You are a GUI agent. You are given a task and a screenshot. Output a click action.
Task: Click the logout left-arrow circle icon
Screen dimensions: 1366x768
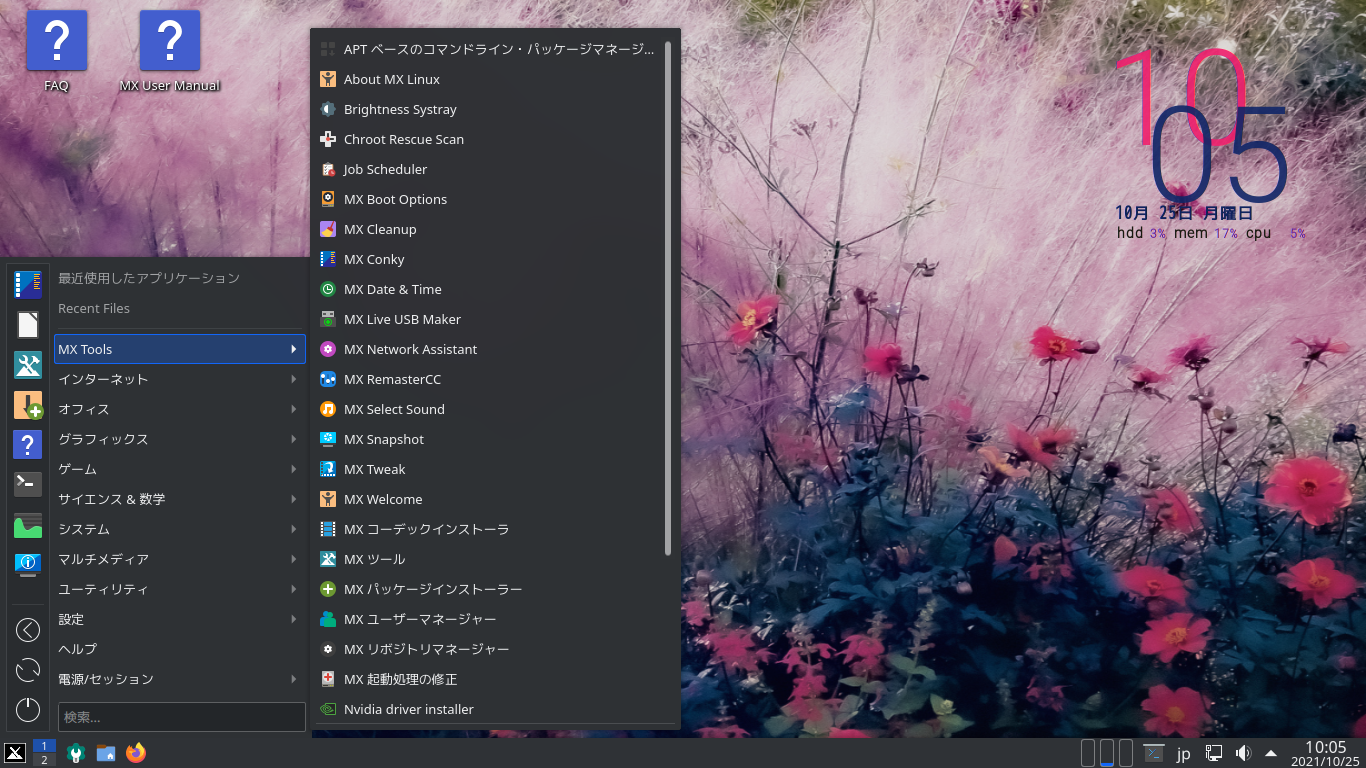28,630
